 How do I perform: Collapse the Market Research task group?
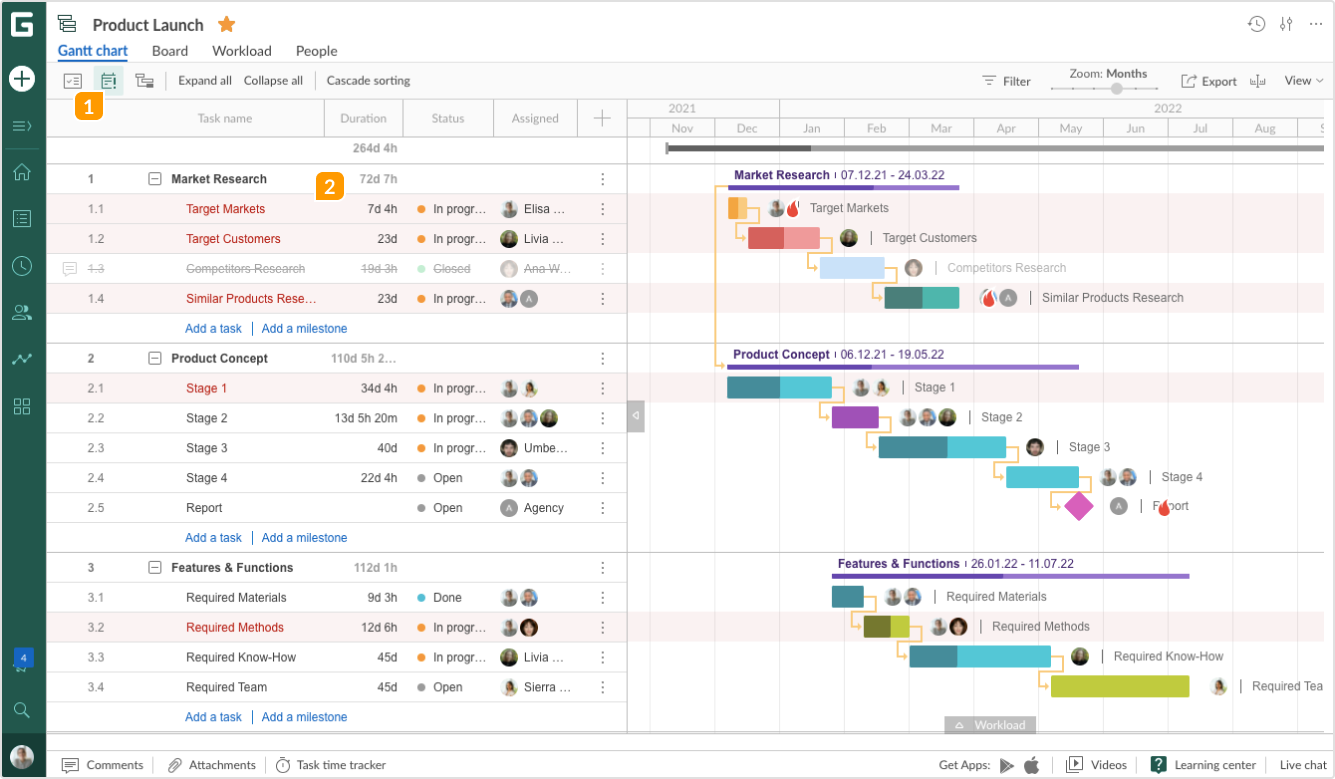[155, 178]
